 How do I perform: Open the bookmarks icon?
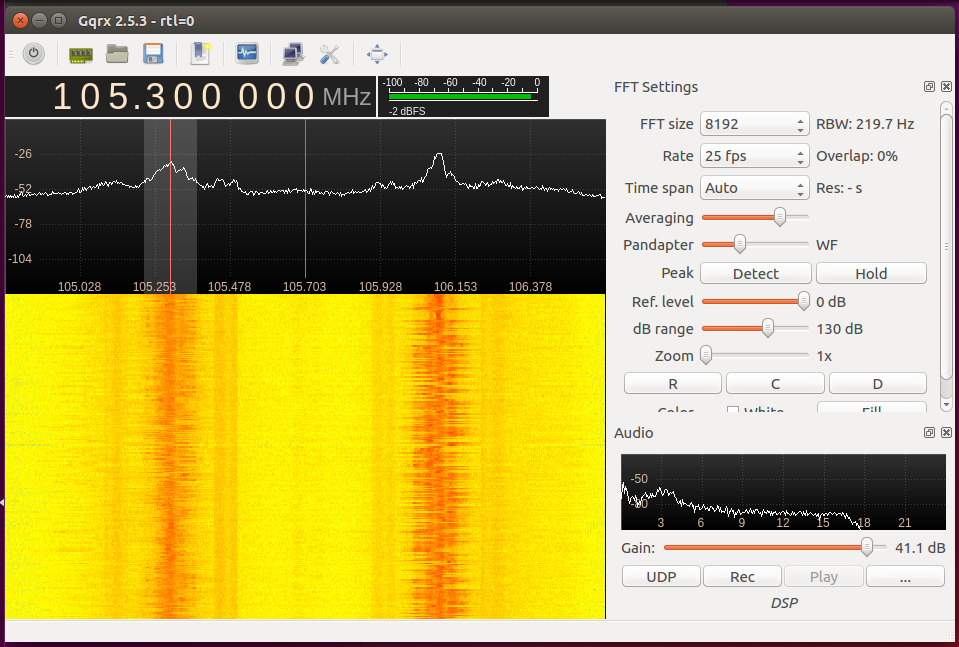pyautogui.click(x=200, y=54)
